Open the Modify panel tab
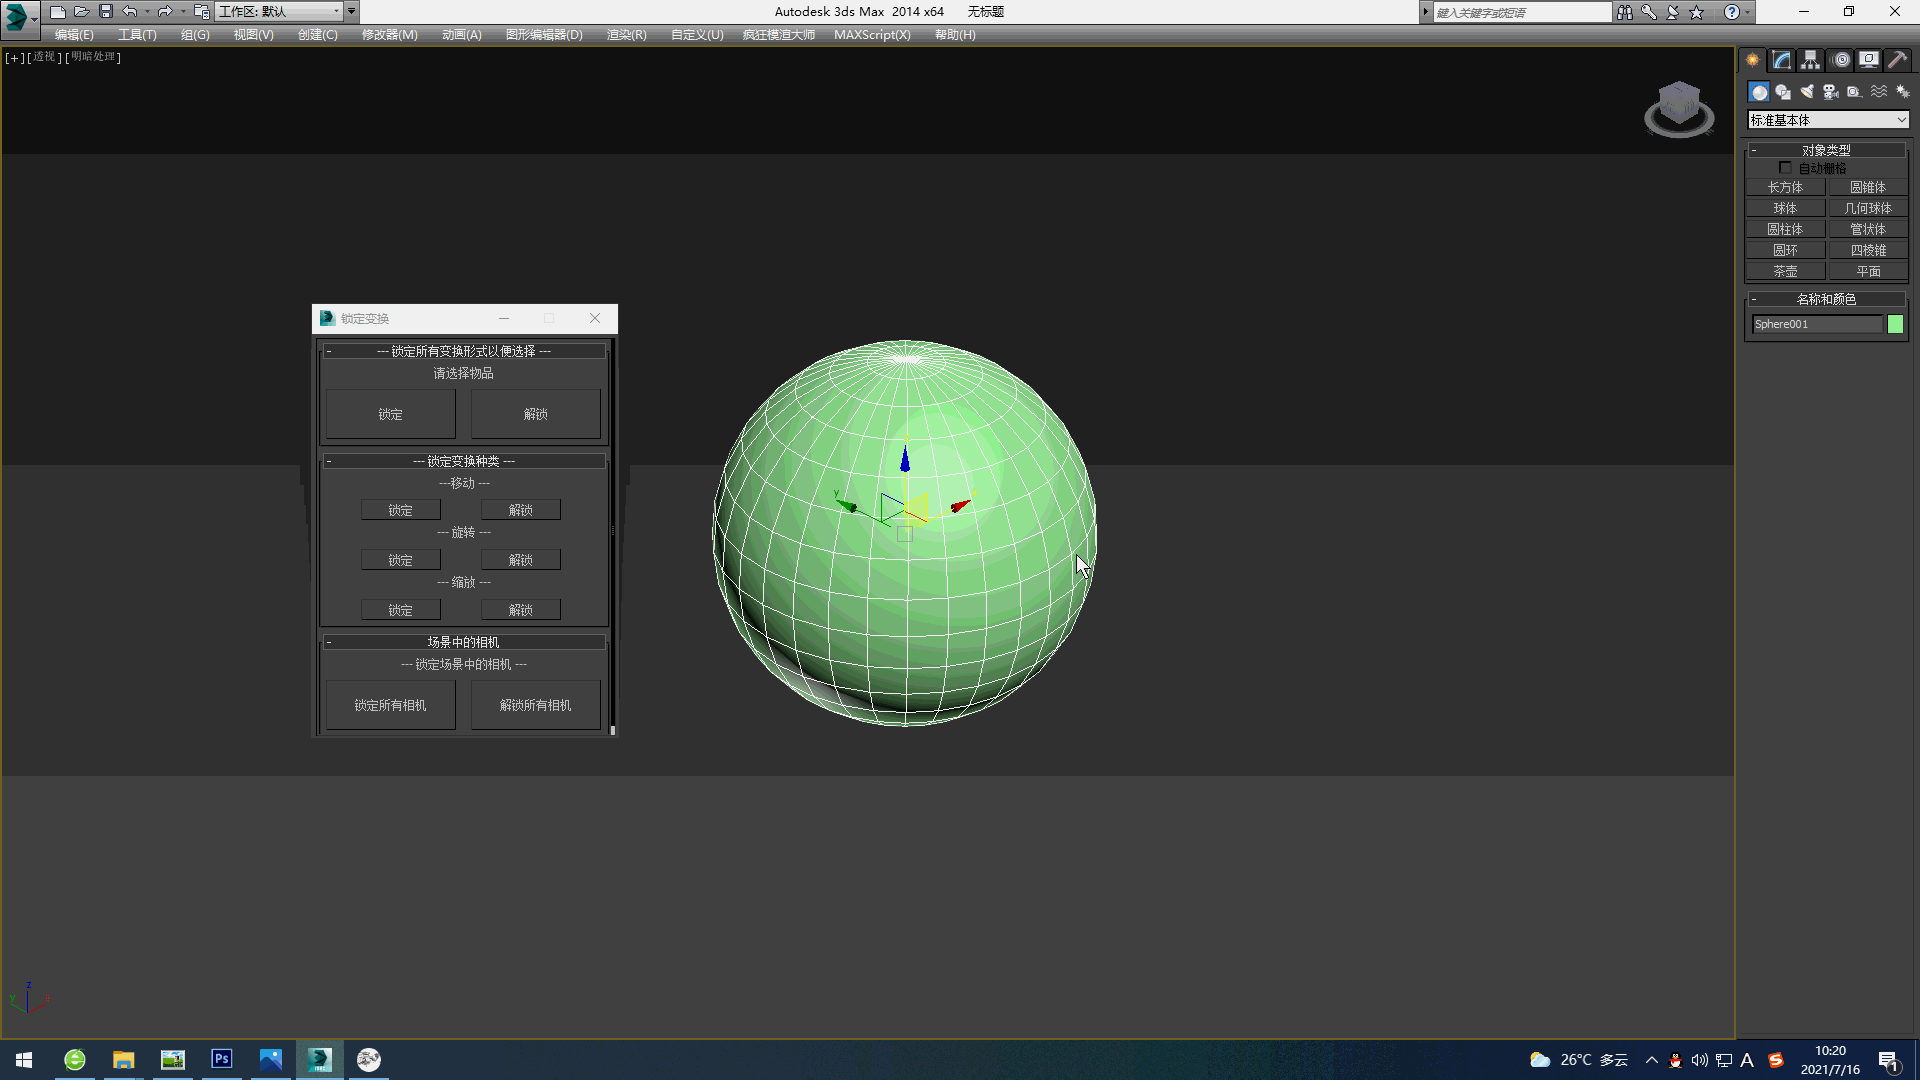Screen dimensions: 1920x1080 click(x=1781, y=60)
